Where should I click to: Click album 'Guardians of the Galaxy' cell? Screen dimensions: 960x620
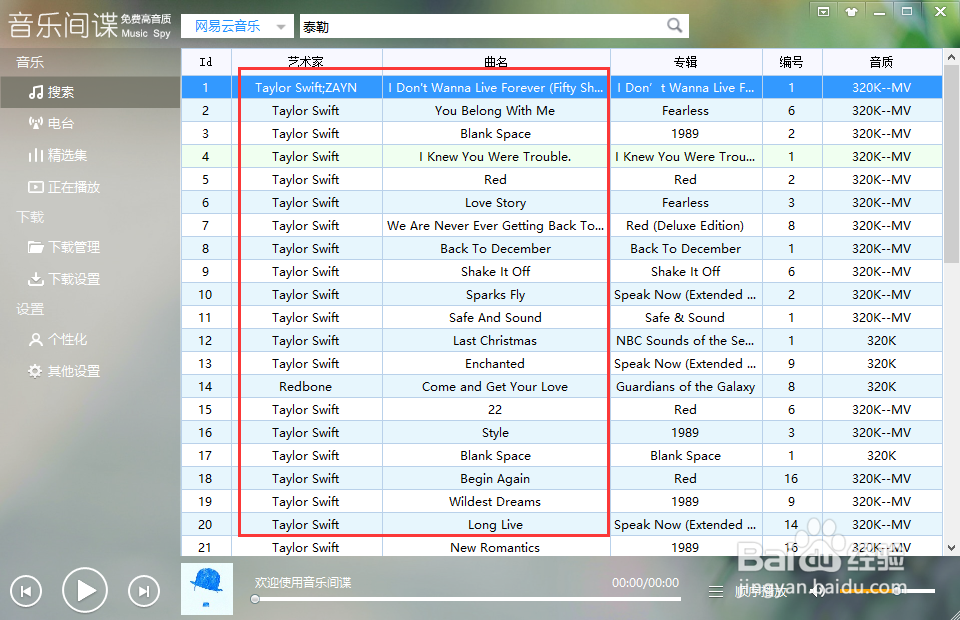tap(686, 387)
